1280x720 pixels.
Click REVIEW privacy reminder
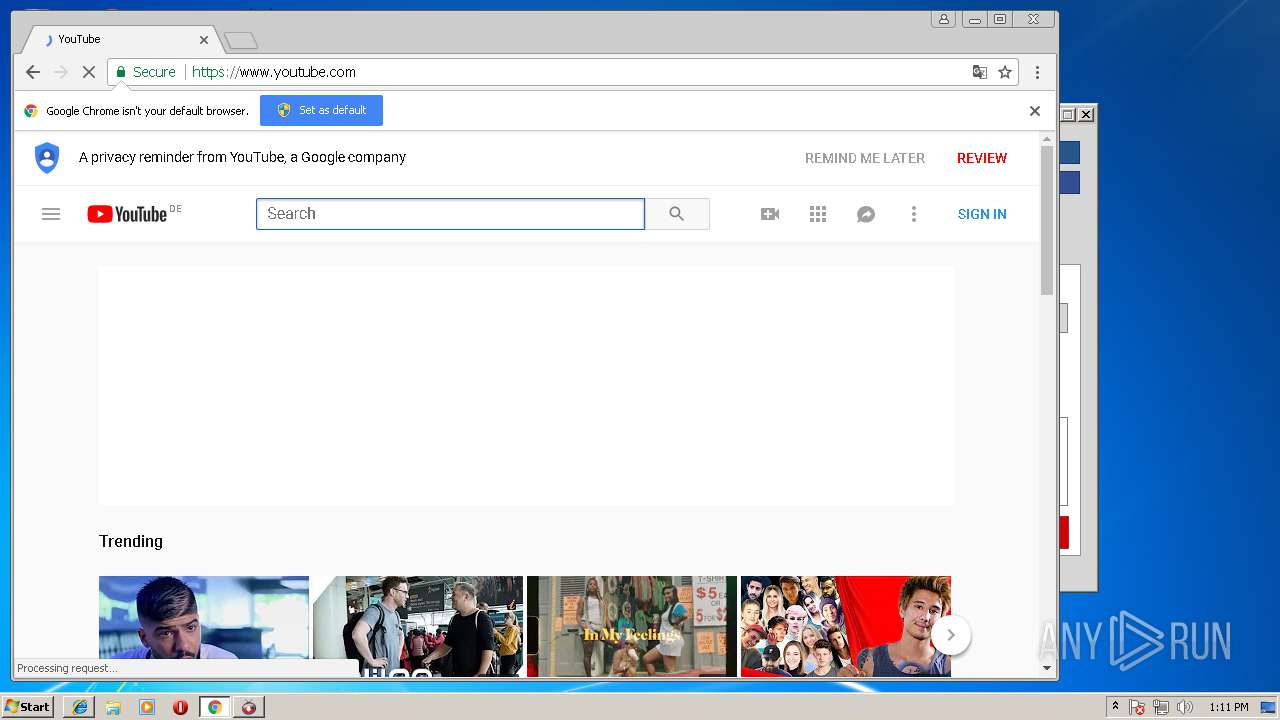coord(982,158)
